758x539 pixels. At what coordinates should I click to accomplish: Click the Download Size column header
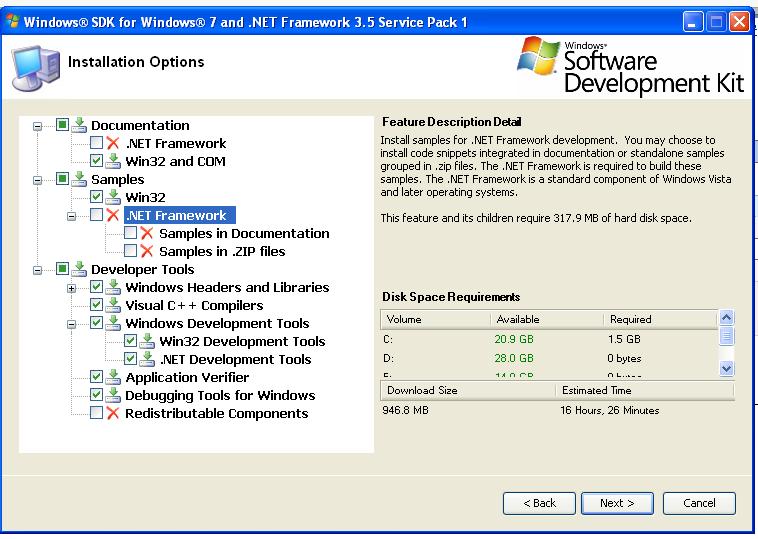pyautogui.click(x=468, y=391)
